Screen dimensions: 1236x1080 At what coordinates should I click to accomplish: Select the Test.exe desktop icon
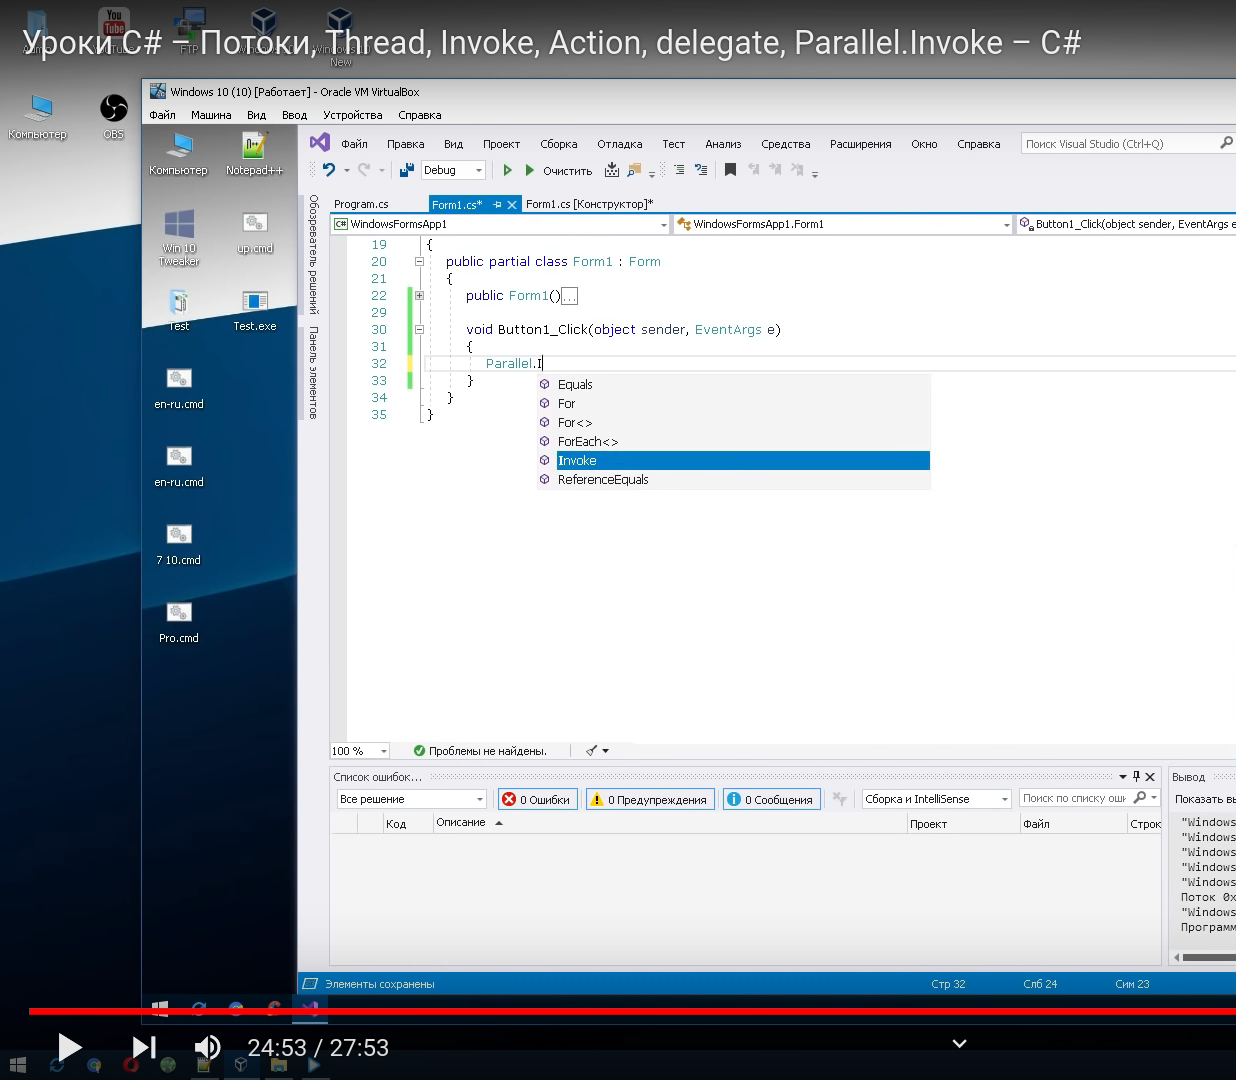click(254, 309)
